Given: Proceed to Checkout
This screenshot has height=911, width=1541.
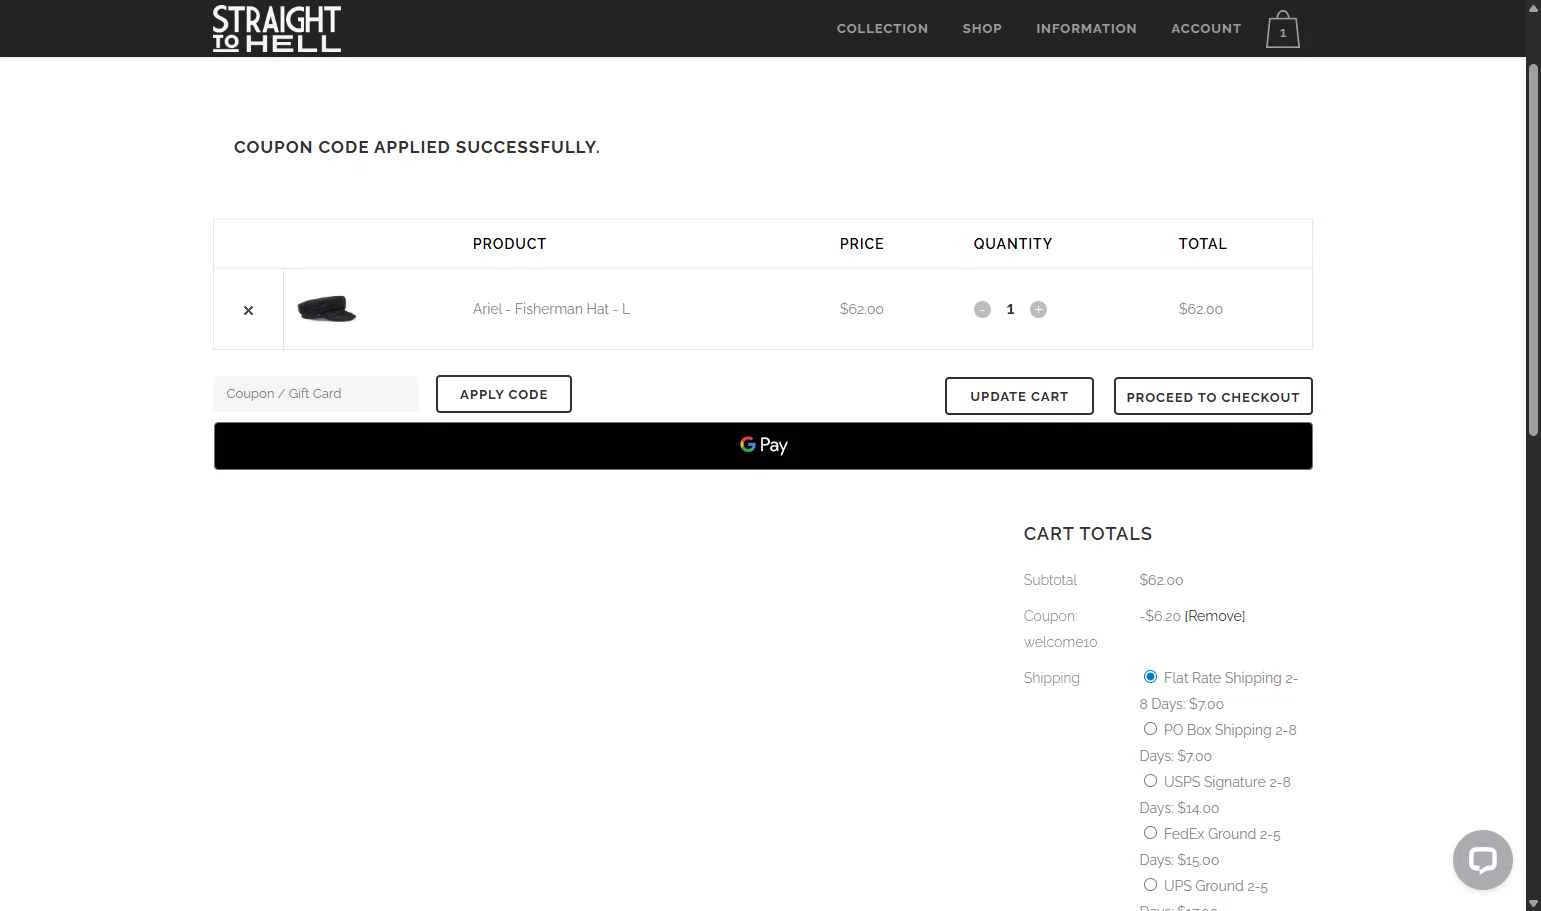Looking at the screenshot, I should (x=1213, y=396).
